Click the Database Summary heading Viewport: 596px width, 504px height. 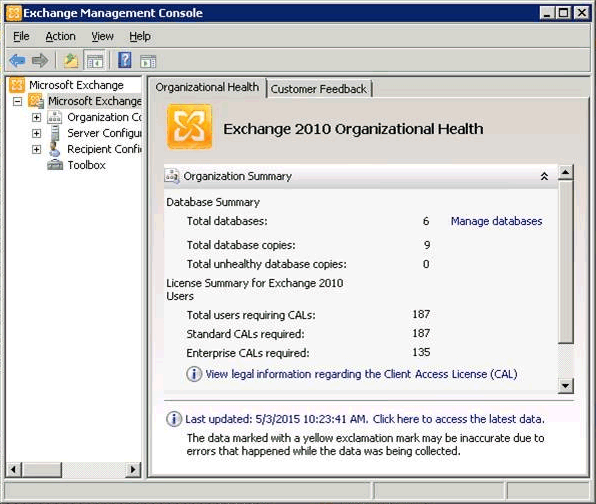pyautogui.click(x=213, y=202)
